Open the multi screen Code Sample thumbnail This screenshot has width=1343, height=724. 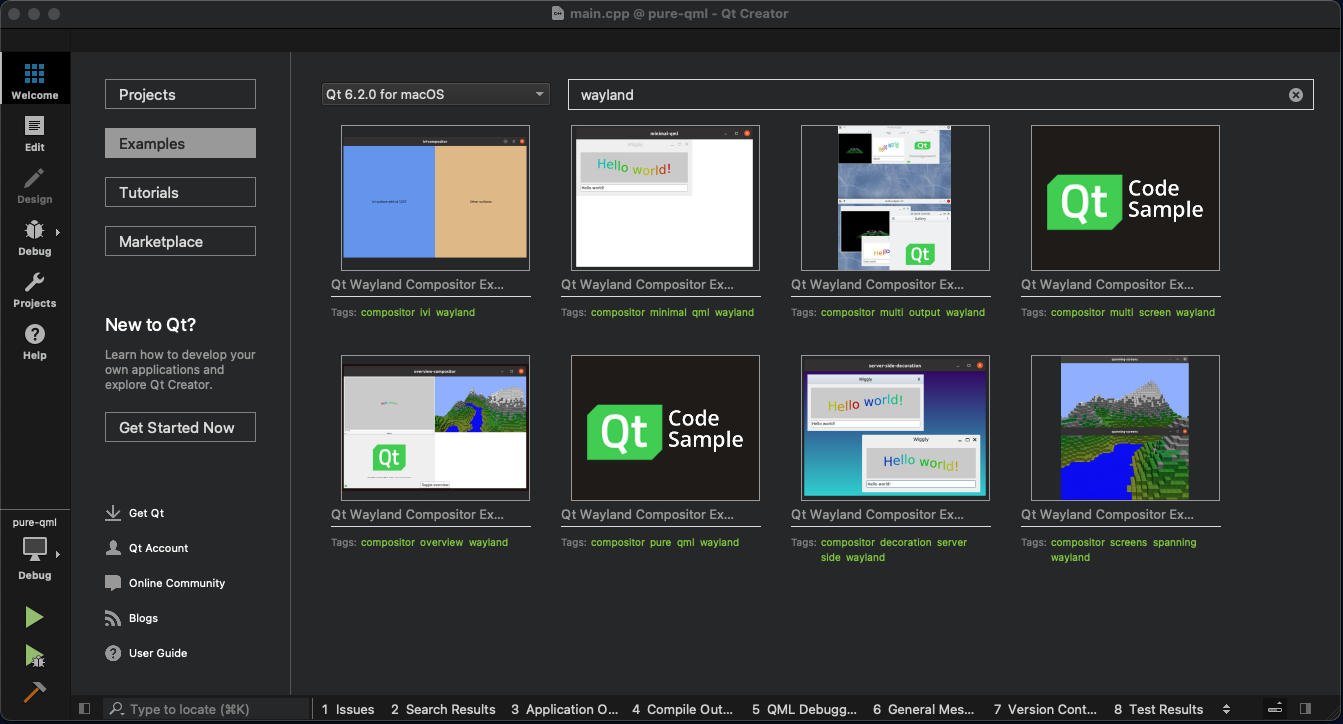(x=1125, y=198)
